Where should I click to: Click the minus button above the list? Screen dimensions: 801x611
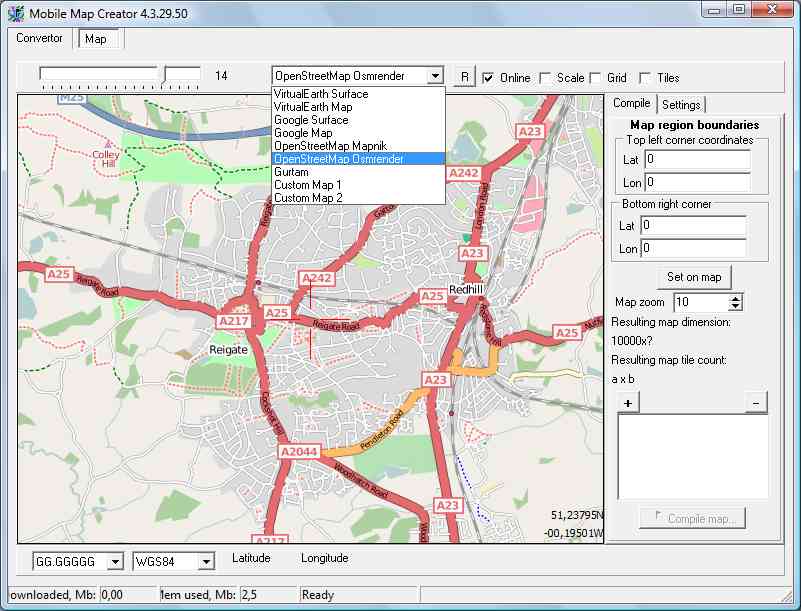coord(757,402)
